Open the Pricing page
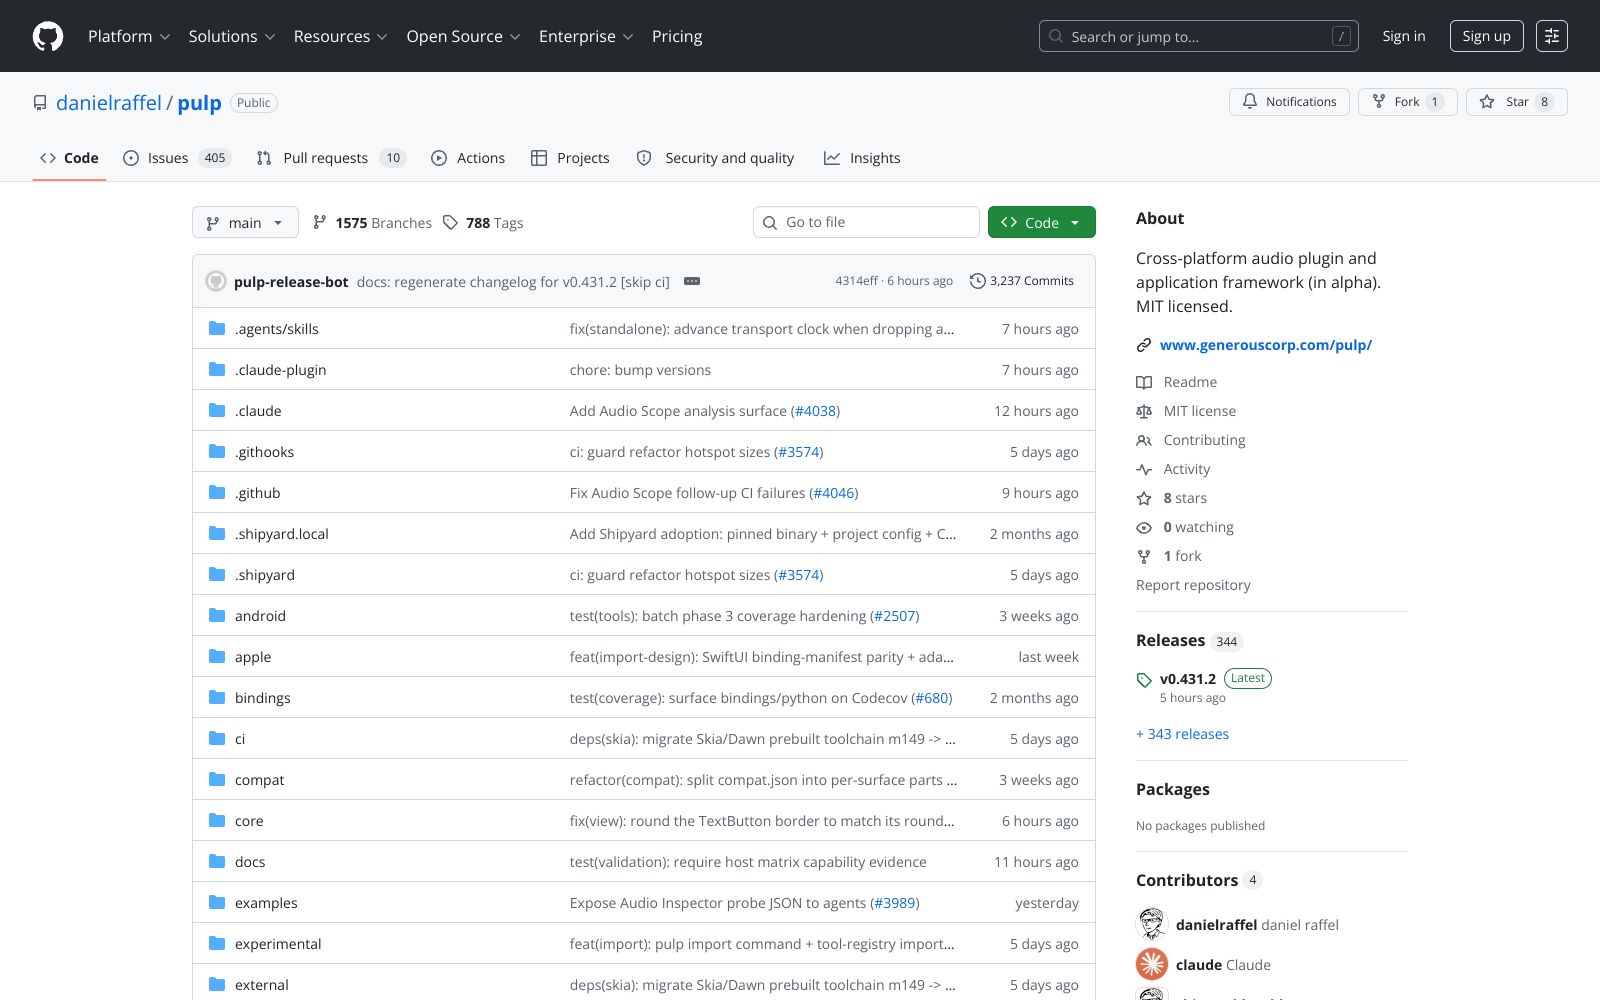The width and height of the screenshot is (1600, 1000). pyautogui.click(x=677, y=36)
